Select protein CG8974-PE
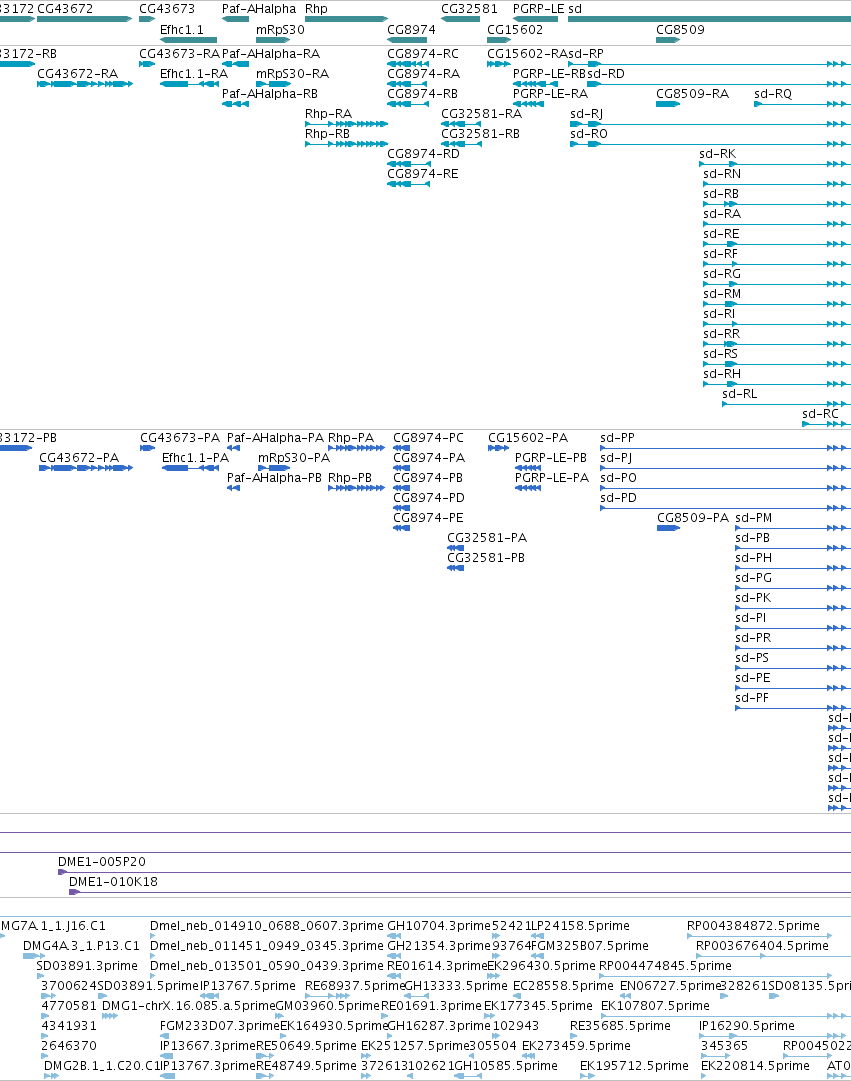The image size is (851, 1081). [x=428, y=518]
